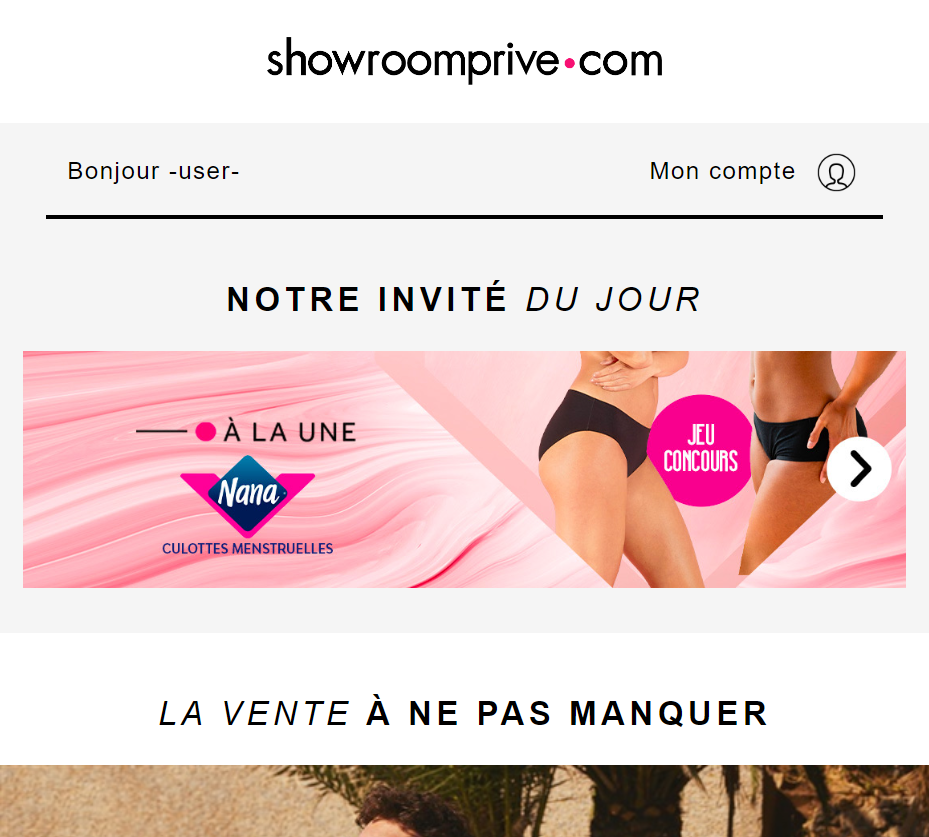Image resolution: width=929 pixels, height=837 pixels.
Task: Click the pink dot in logo
Action: coord(569,63)
